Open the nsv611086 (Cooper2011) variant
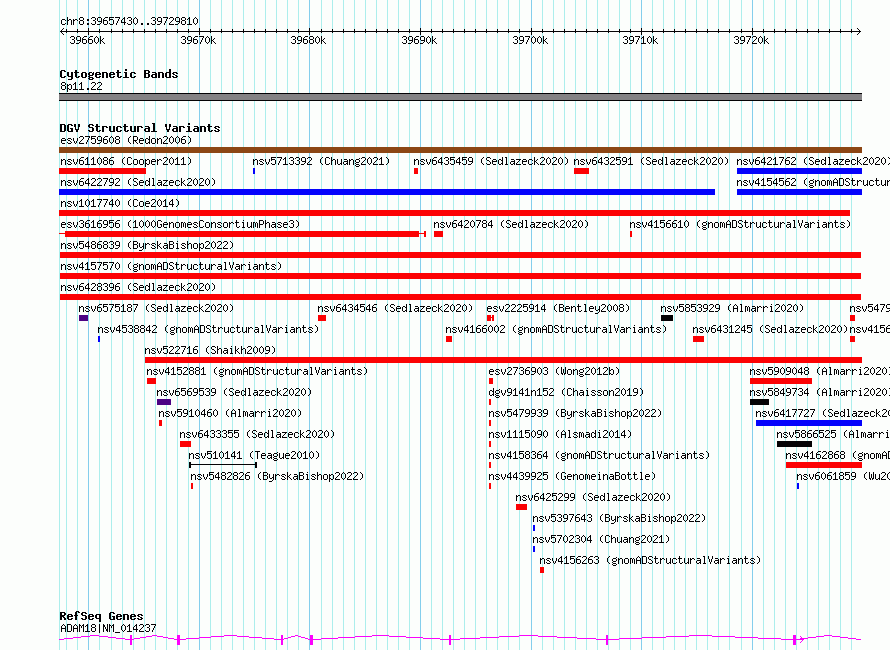Screen dimensions: 890x650 pos(126,161)
